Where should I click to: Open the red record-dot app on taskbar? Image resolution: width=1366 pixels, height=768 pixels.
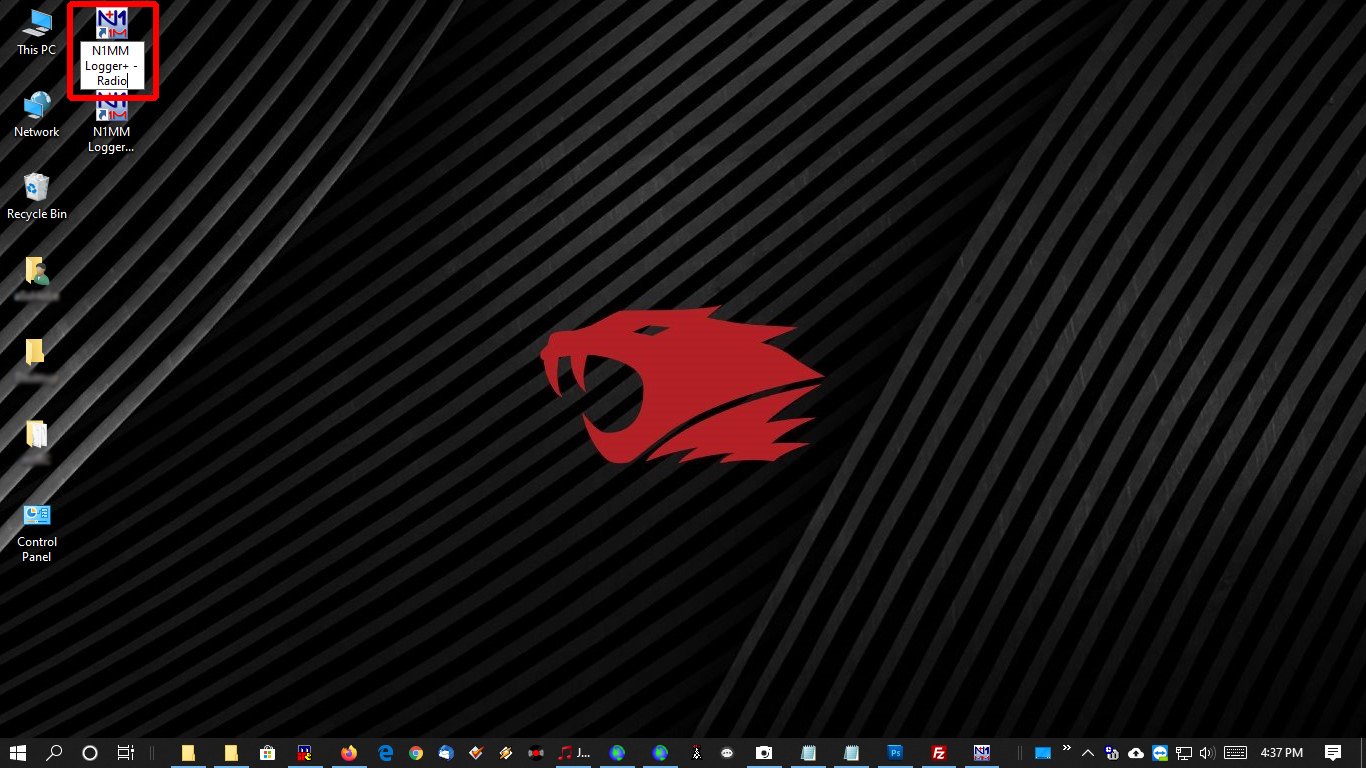pyautogui.click(x=536, y=753)
